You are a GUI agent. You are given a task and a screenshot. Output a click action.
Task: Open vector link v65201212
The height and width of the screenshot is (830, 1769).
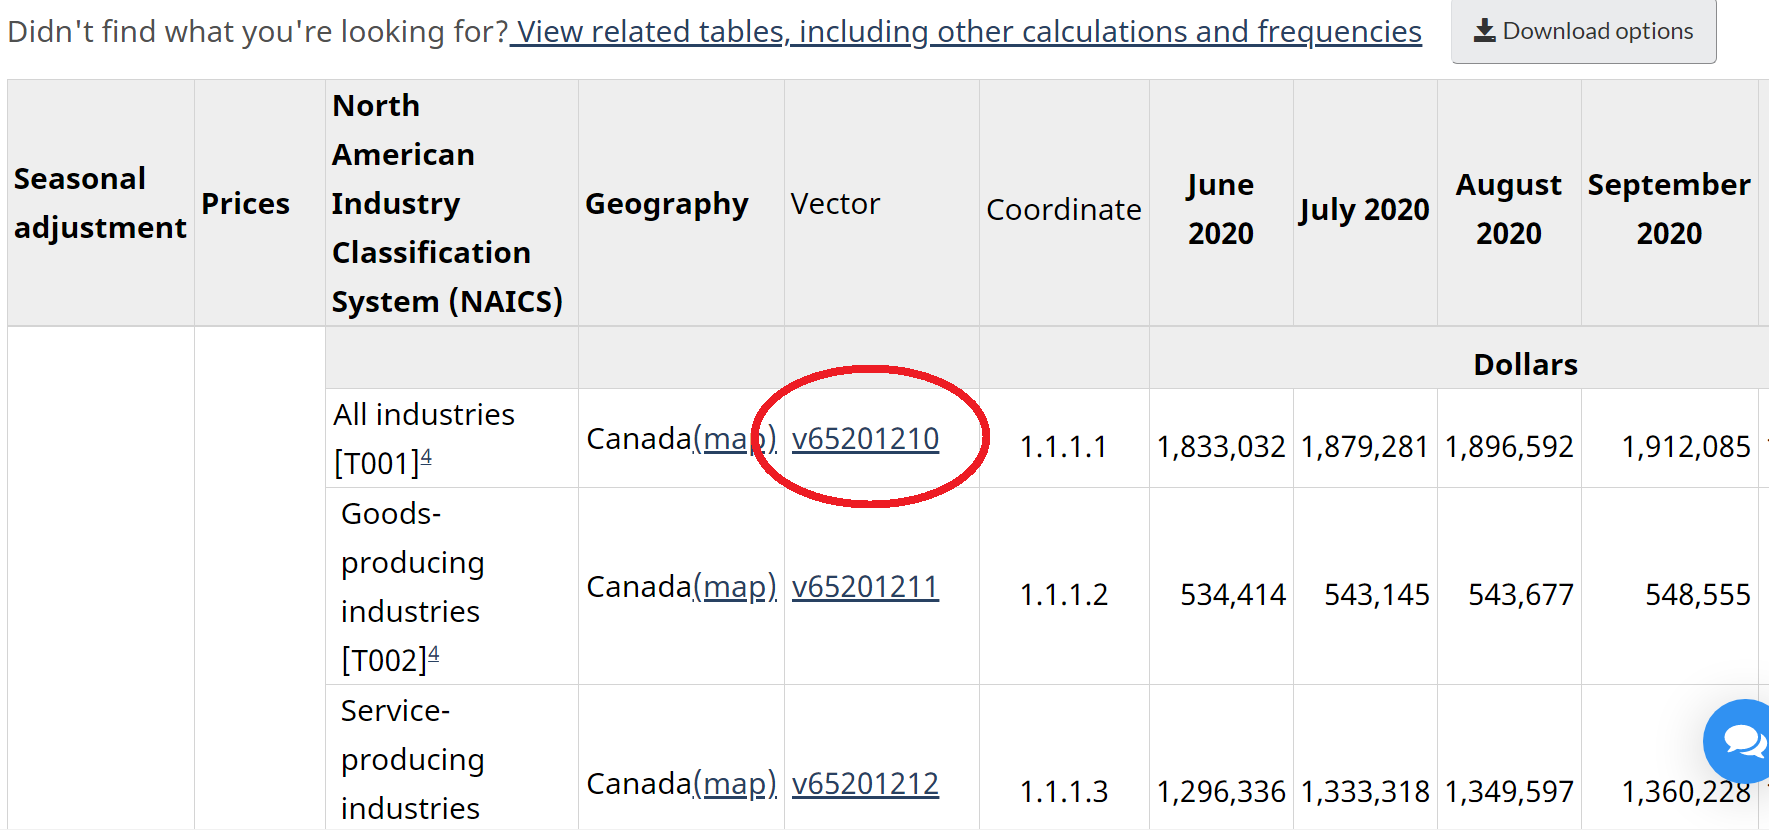click(865, 784)
